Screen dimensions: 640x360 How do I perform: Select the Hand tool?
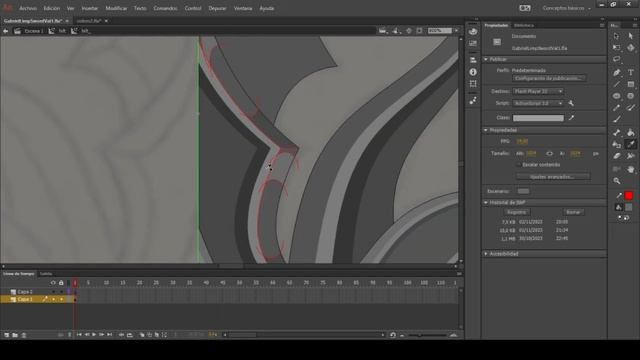[x=631, y=169]
